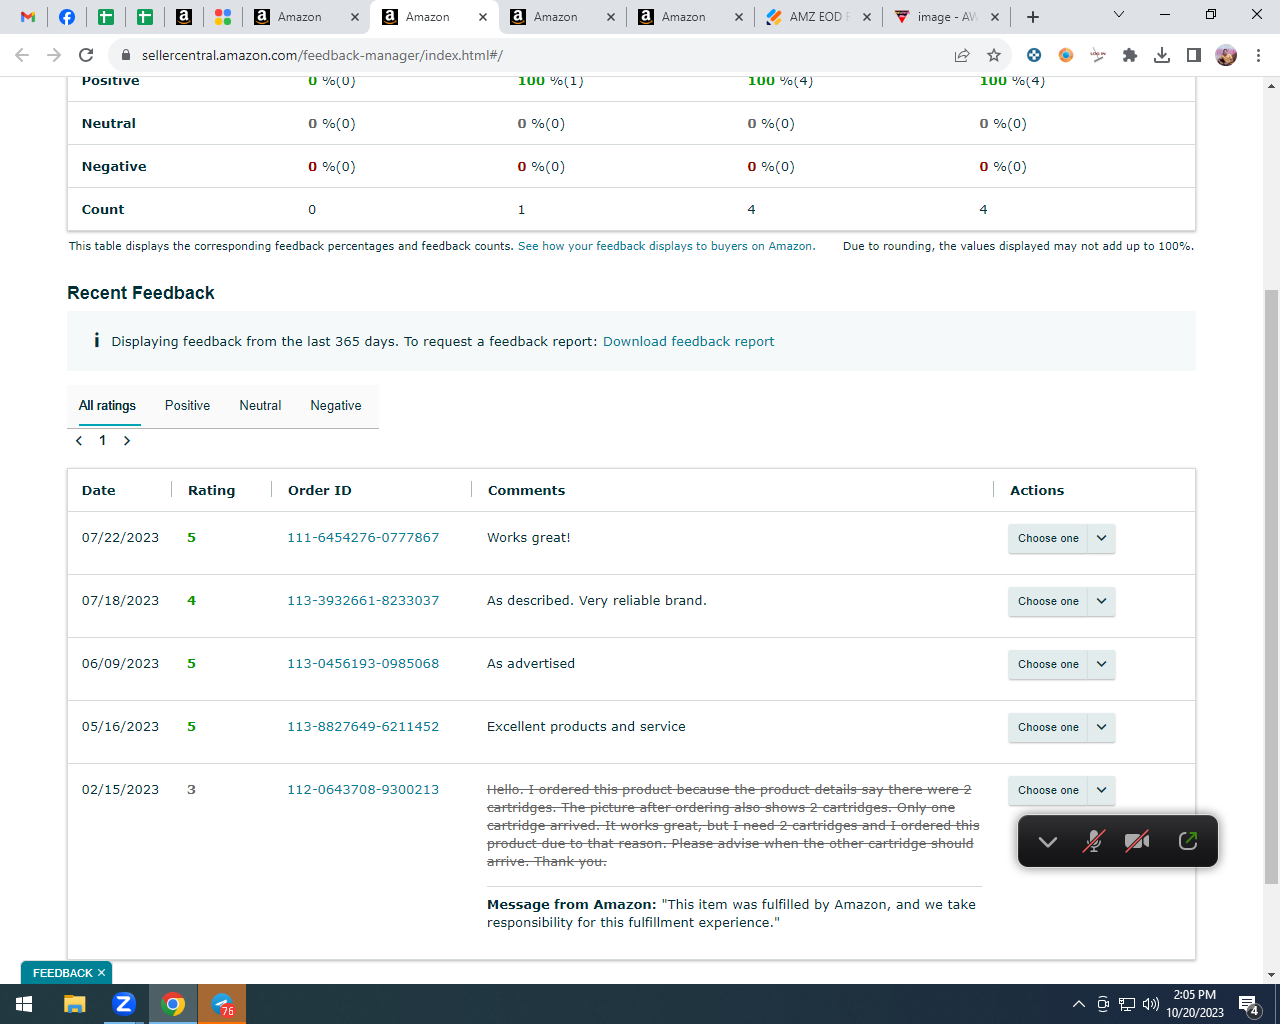Screen dimensions: 1280x1024
Task: Open Zoom from the taskbar
Action: pyautogui.click(x=124, y=1004)
